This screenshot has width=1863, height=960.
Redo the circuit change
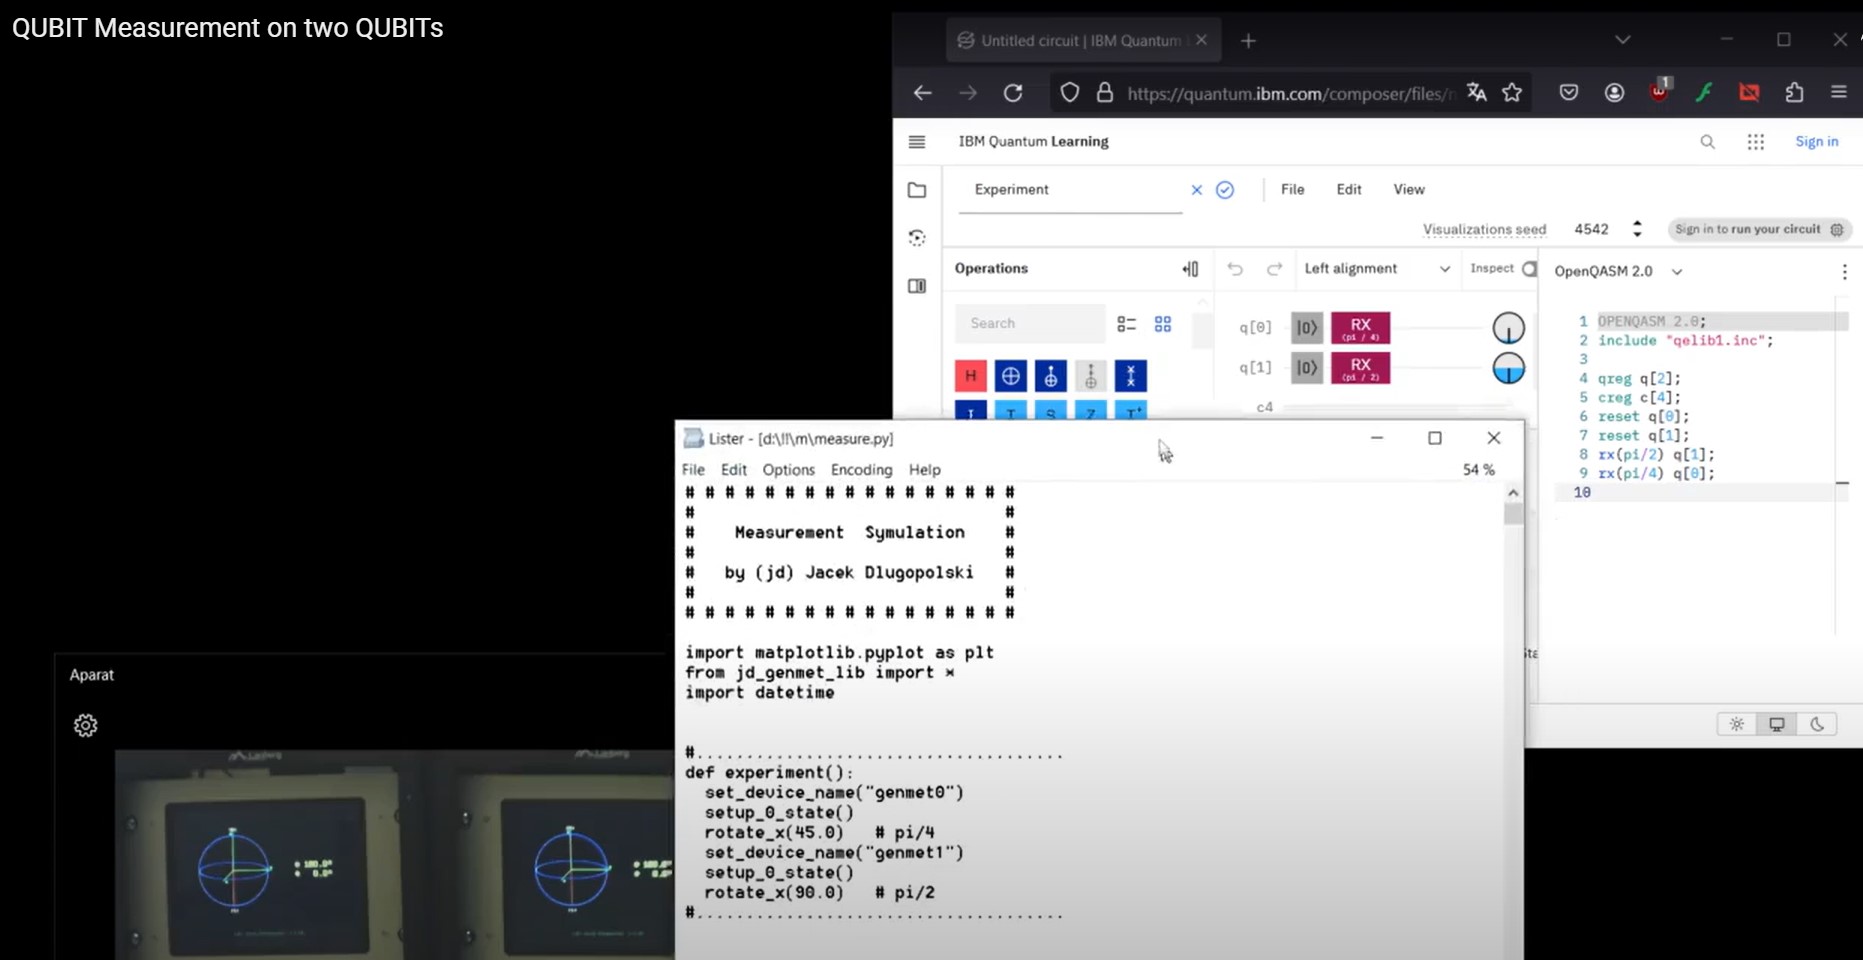coord(1274,269)
